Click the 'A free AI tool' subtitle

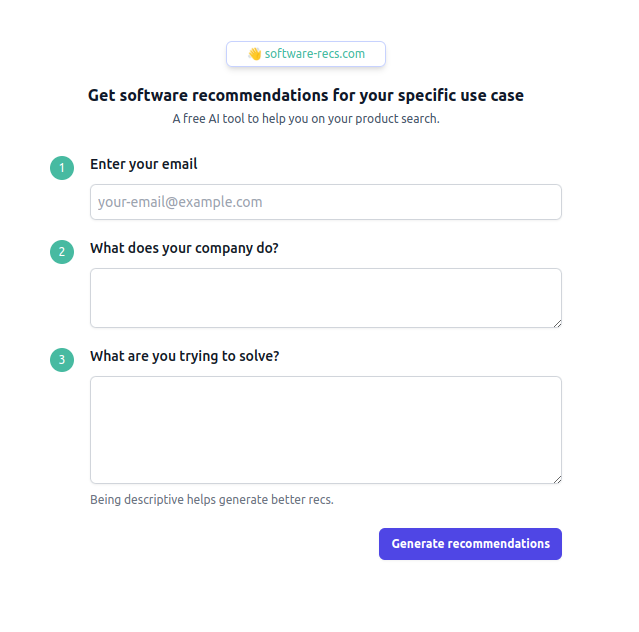tap(306, 119)
